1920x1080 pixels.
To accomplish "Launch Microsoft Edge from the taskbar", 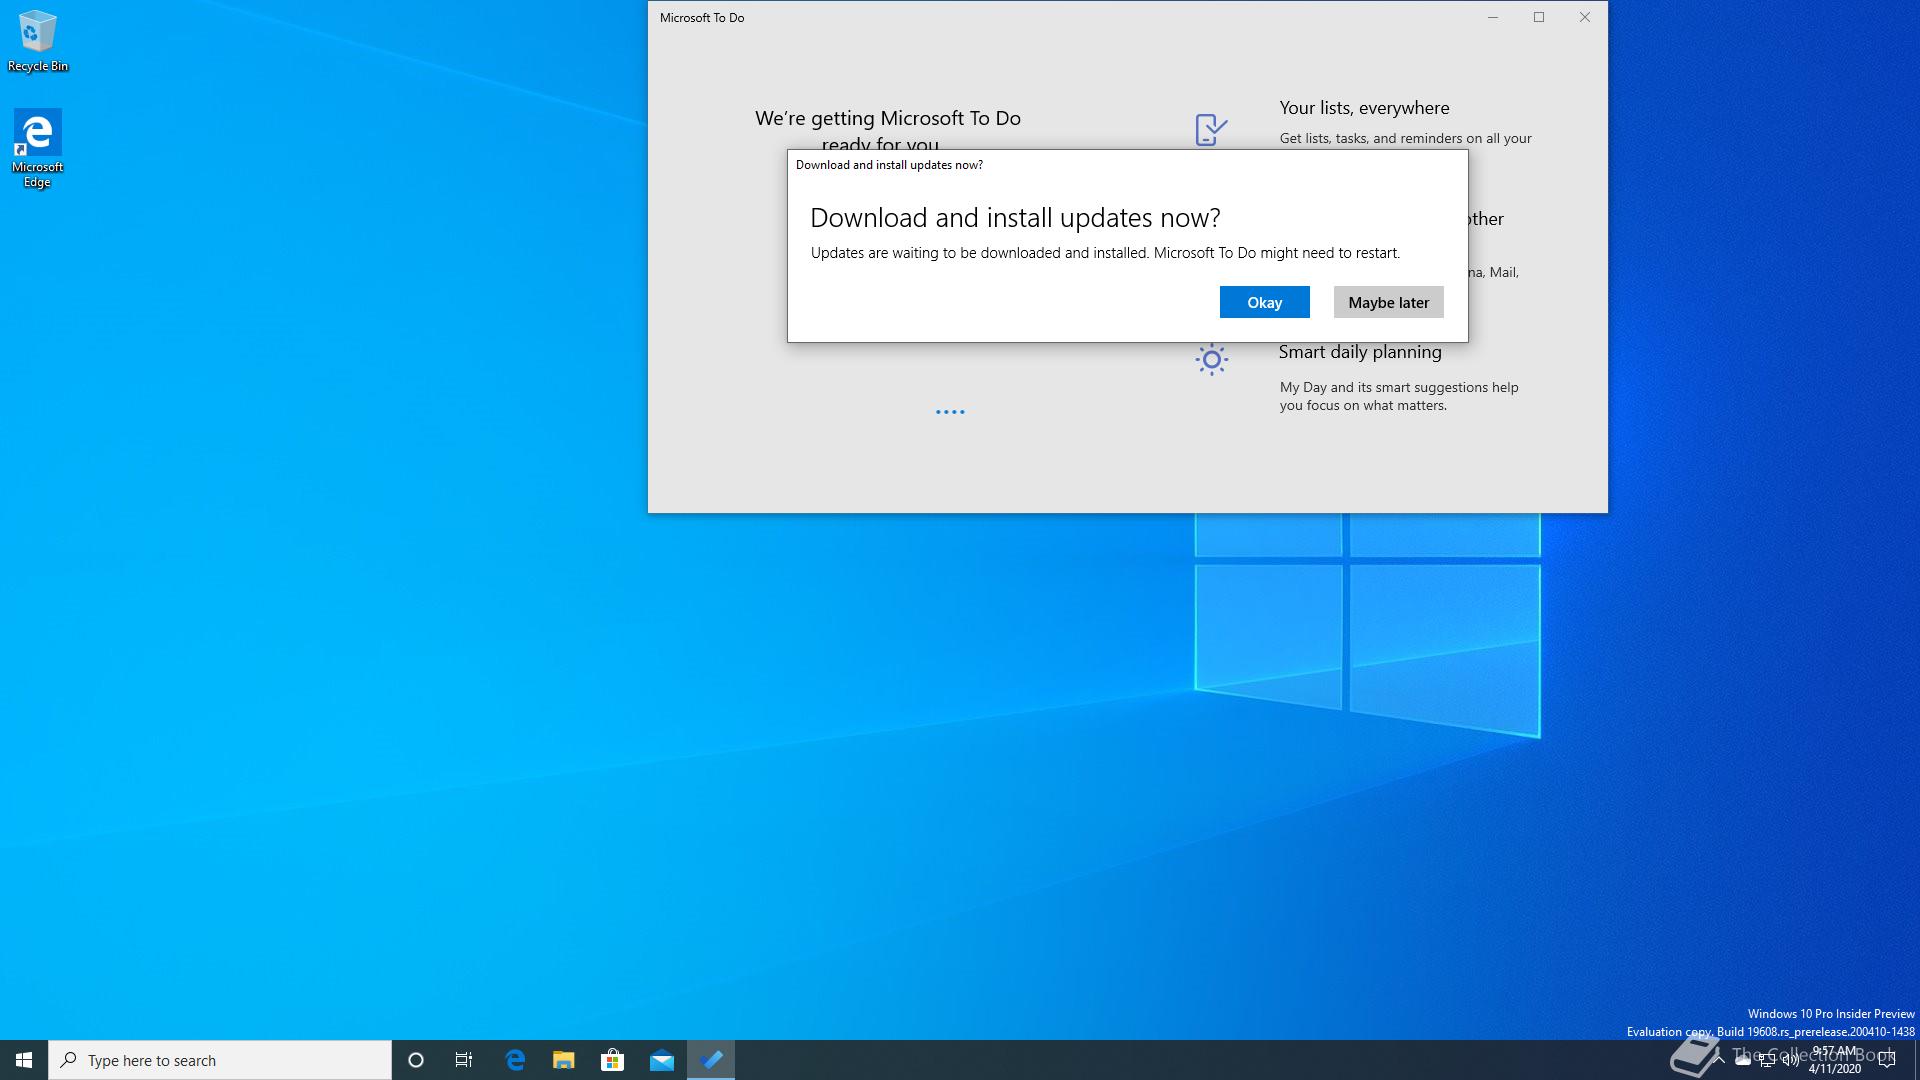I will tap(515, 1060).
